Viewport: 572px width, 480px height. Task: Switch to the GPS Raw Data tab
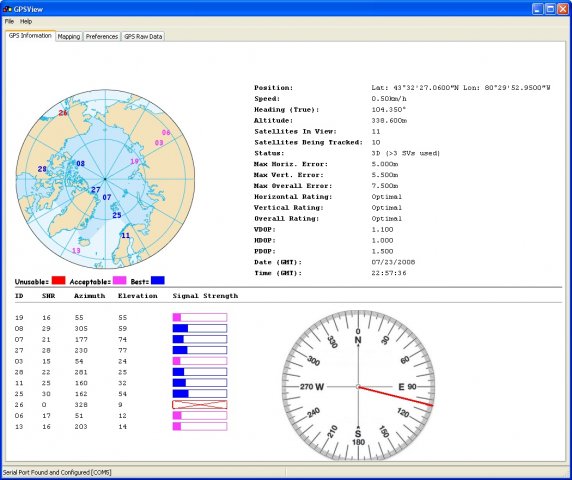(x=143, y=36)
